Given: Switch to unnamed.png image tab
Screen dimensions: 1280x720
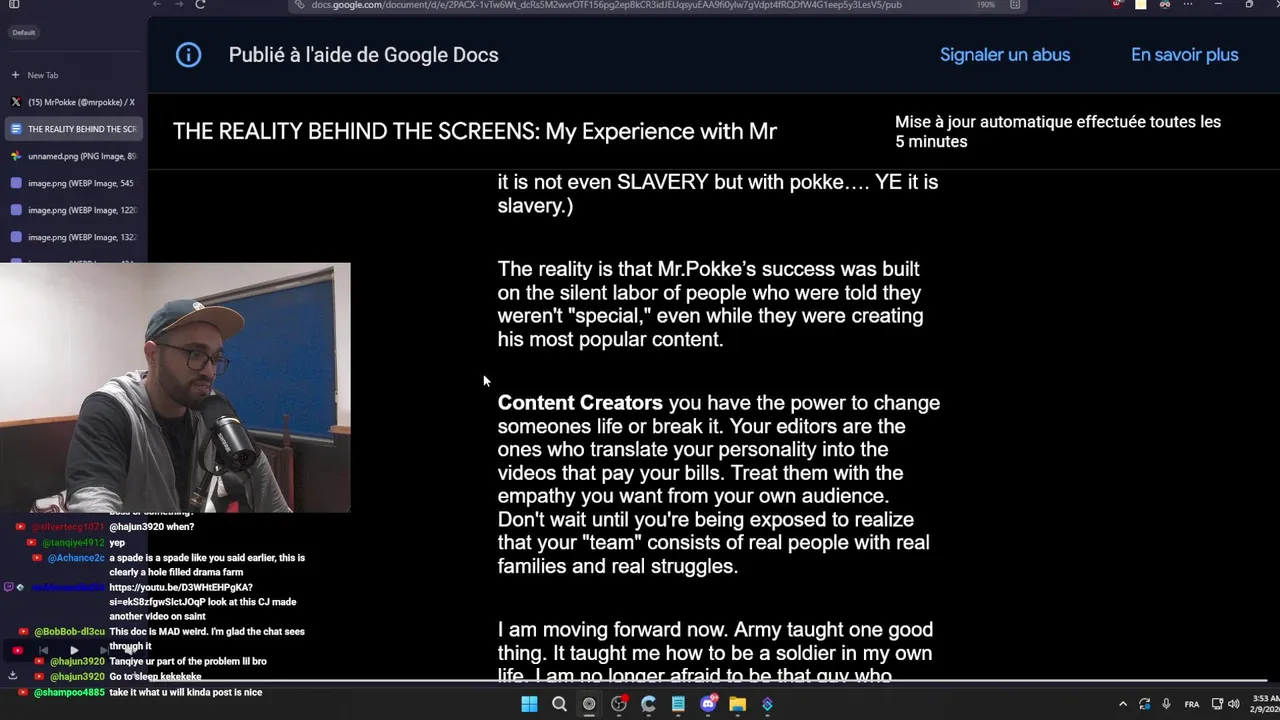Looking at the screenshot, I should 73,156.
